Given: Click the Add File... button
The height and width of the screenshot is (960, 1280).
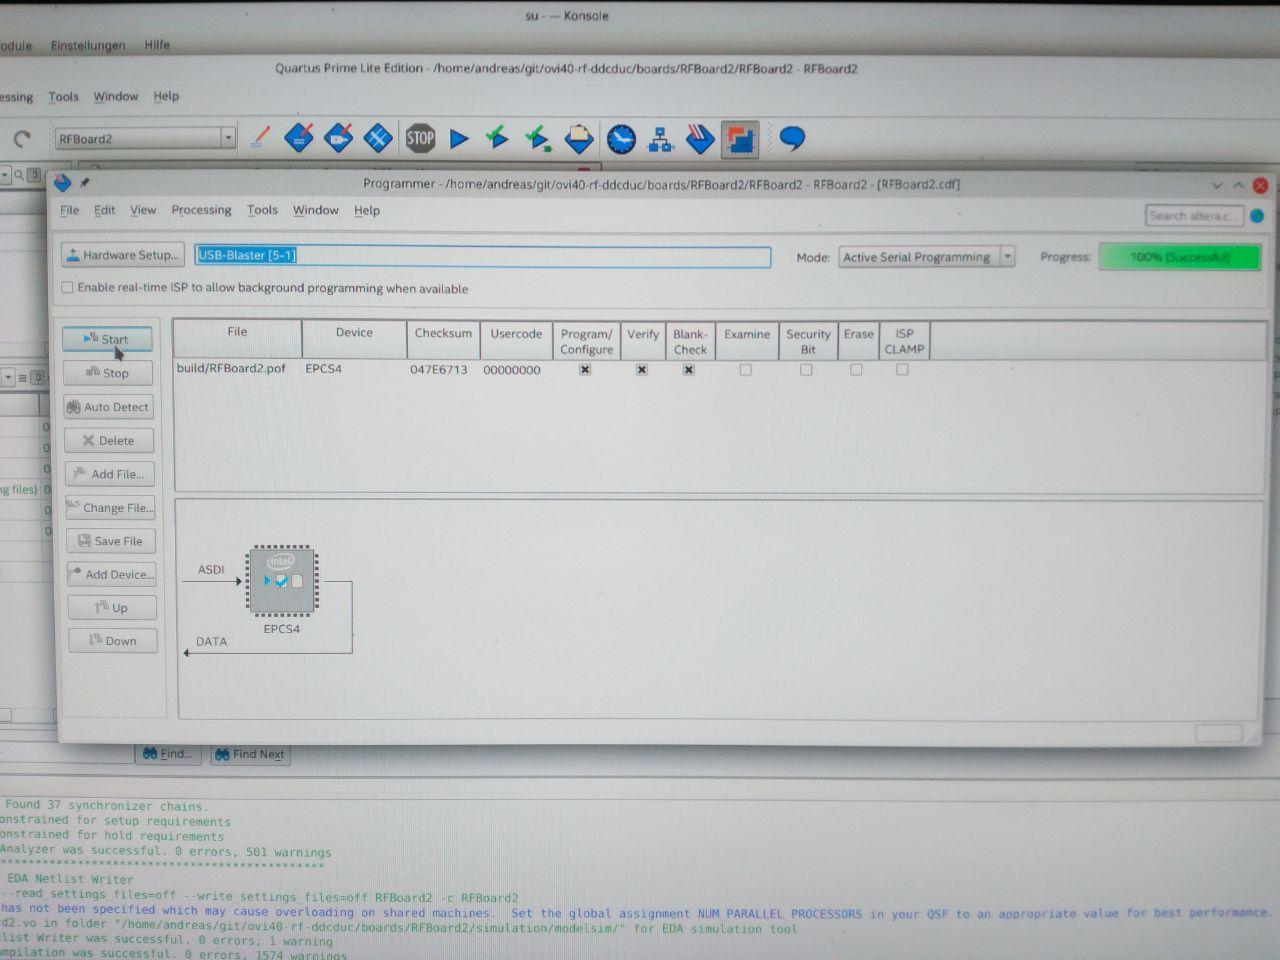Looking at the screenshot, I should [x=110, y=474].
